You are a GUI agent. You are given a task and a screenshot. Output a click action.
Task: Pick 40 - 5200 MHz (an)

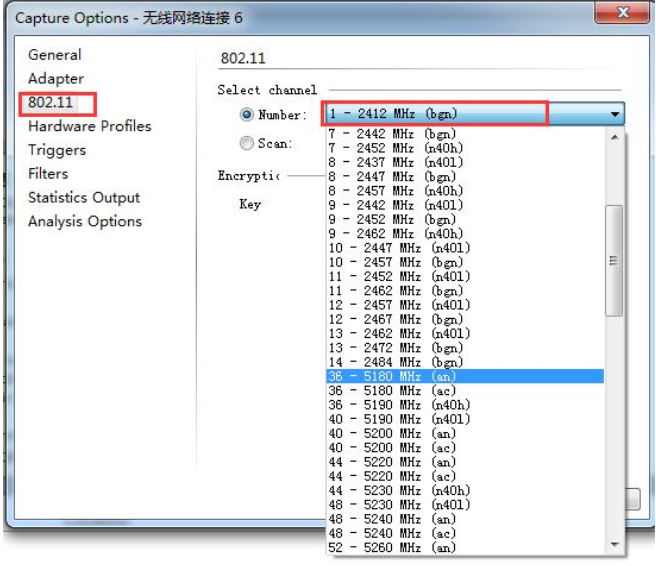[x=465, y=433]
